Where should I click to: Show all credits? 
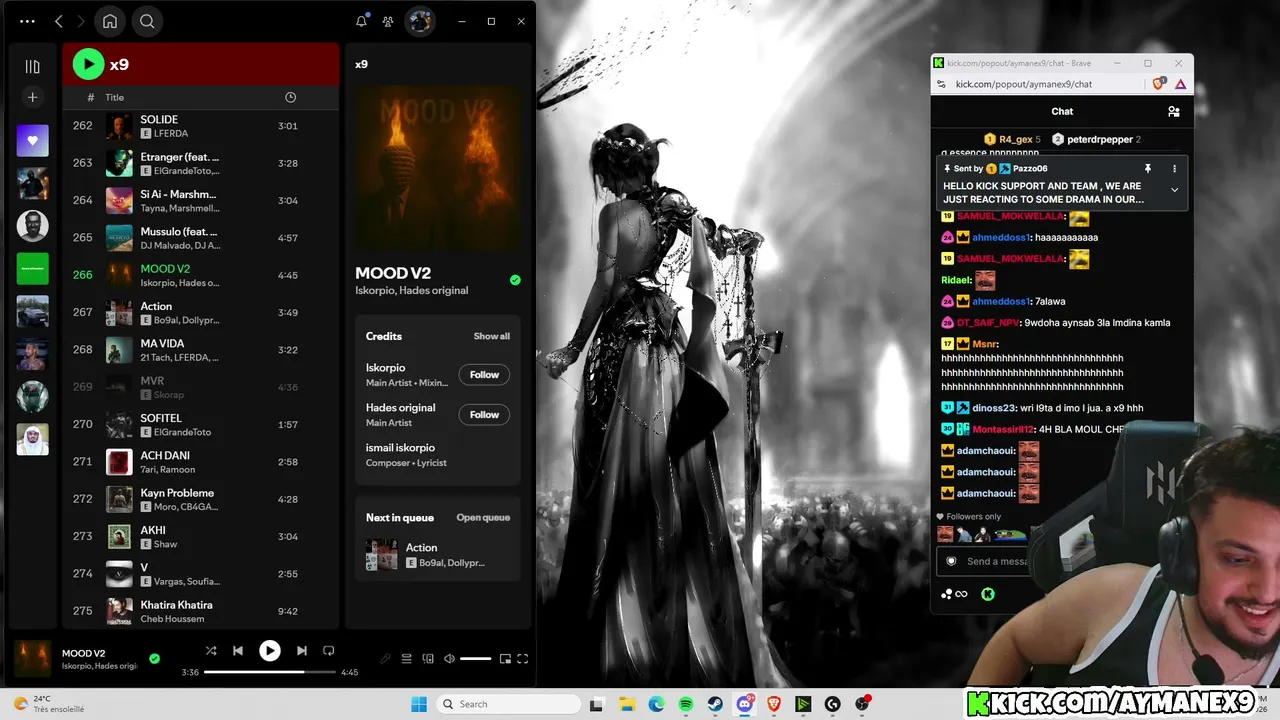(491, 336)
